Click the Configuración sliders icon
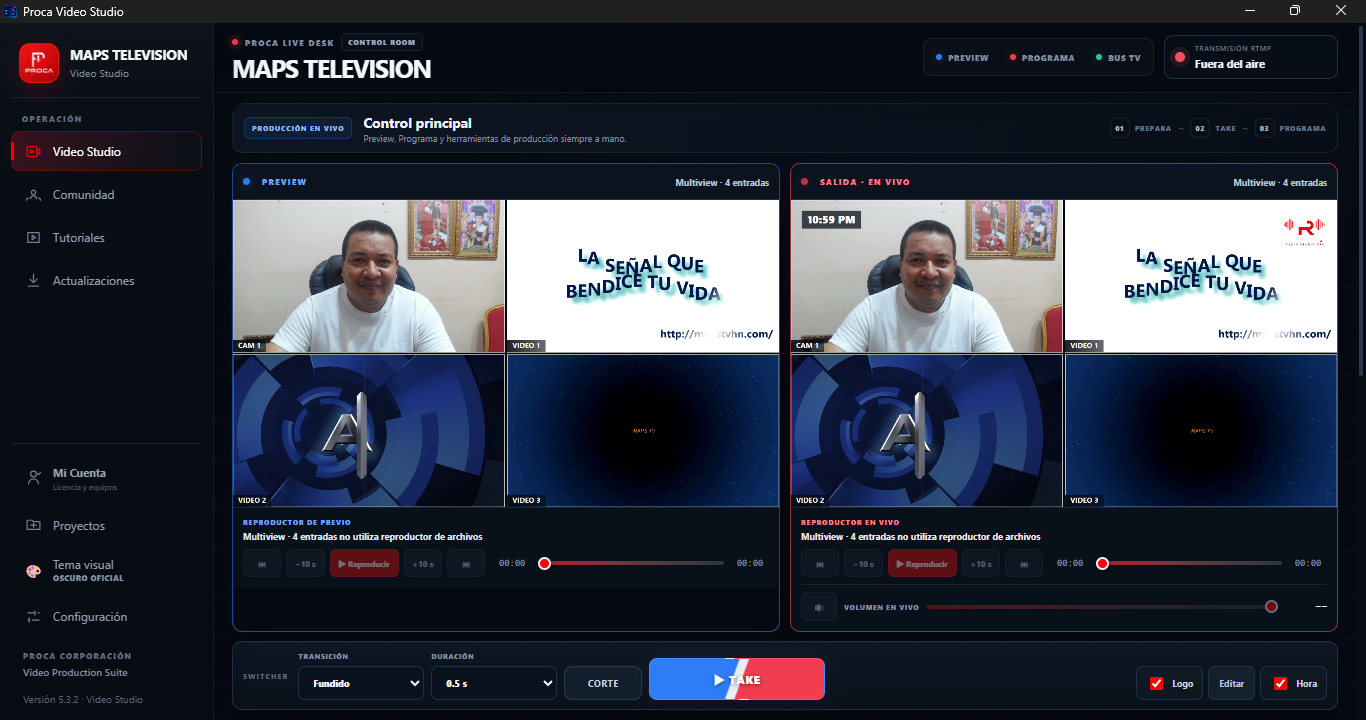 (33, 617)
